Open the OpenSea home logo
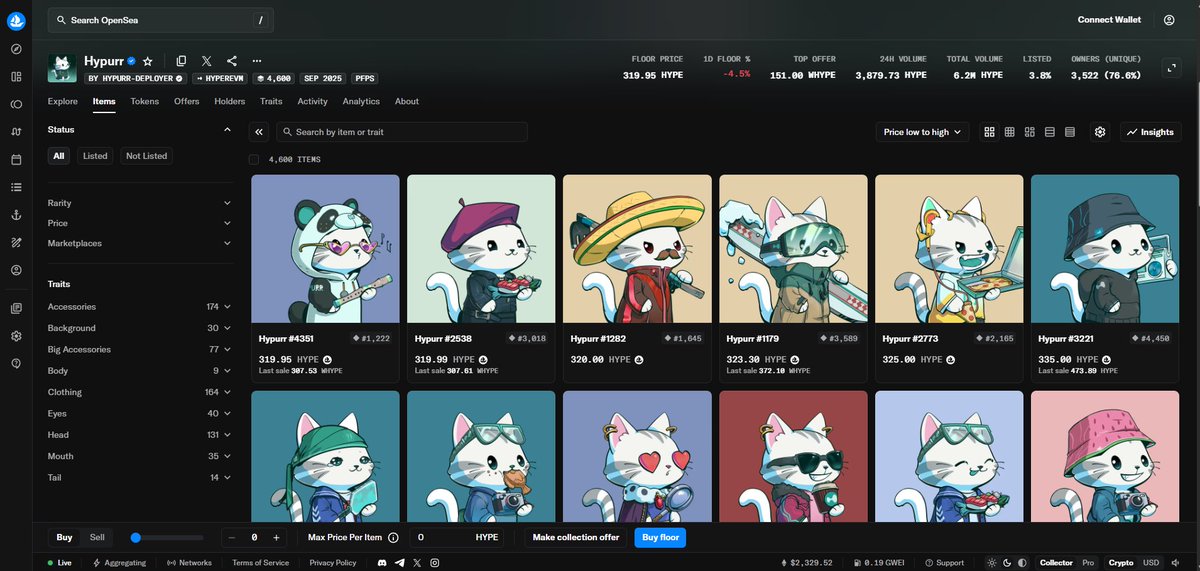This screenshot has height=571, width=1200. coord(16,20)
